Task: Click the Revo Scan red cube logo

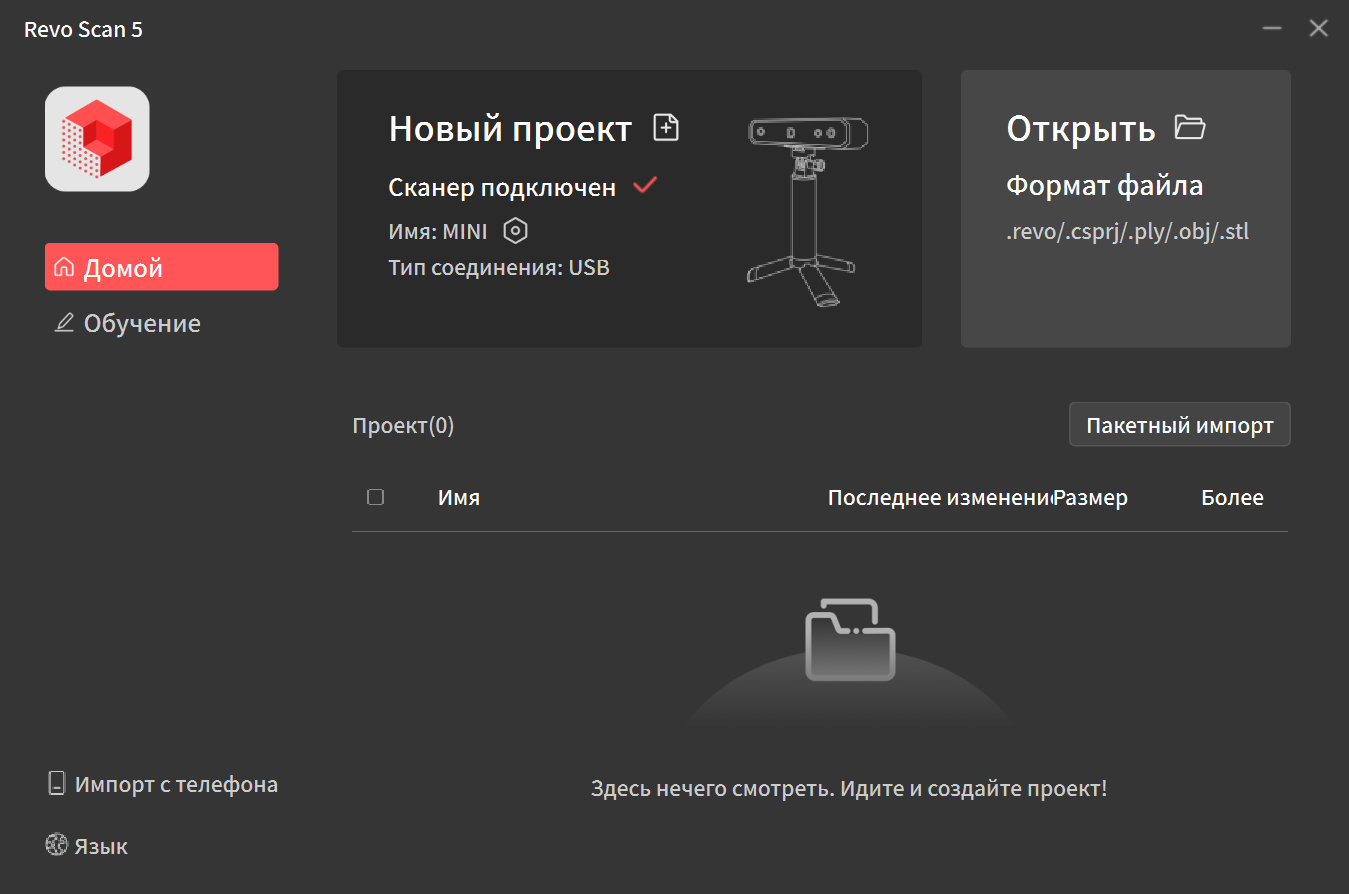Action: point(97,139)
